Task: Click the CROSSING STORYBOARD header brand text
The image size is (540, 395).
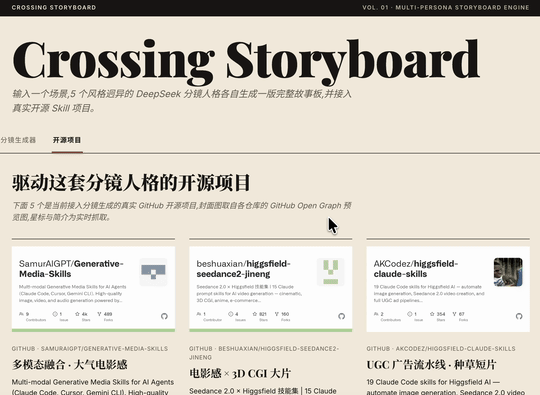Action: coord(54,8)
